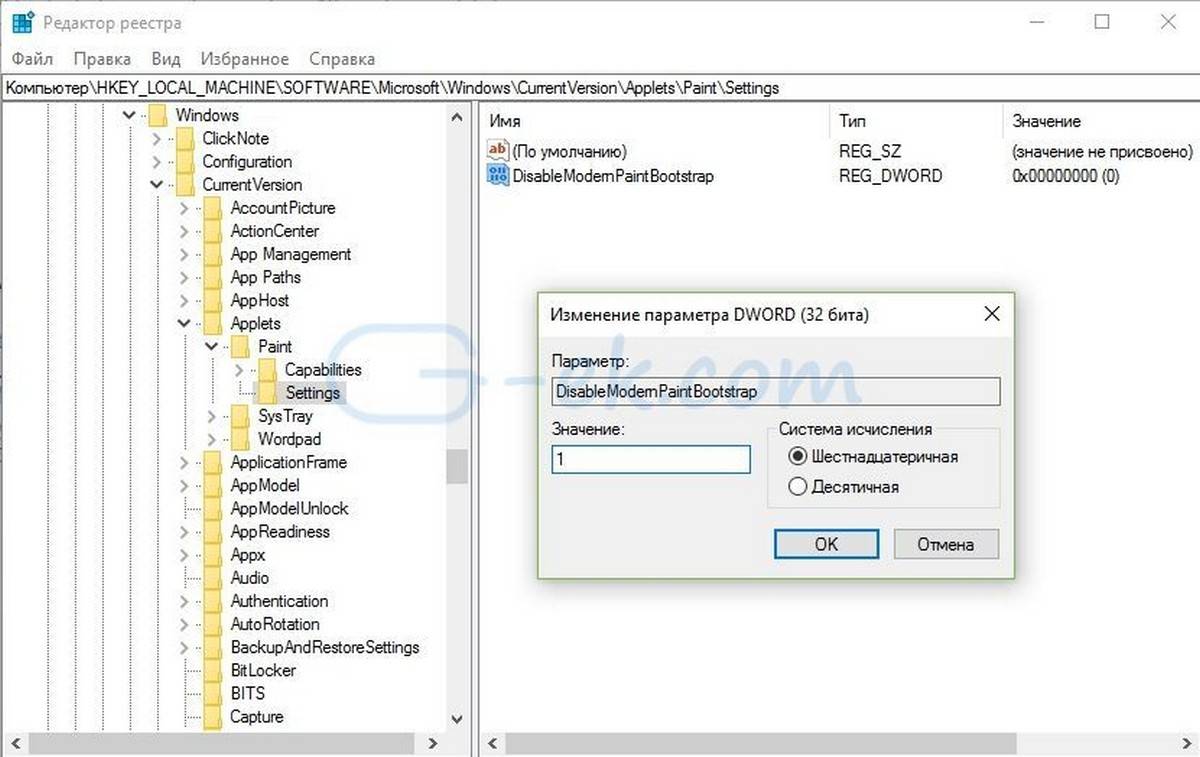
Task: Collapse the Applets tree node
Action: [185, 323]
